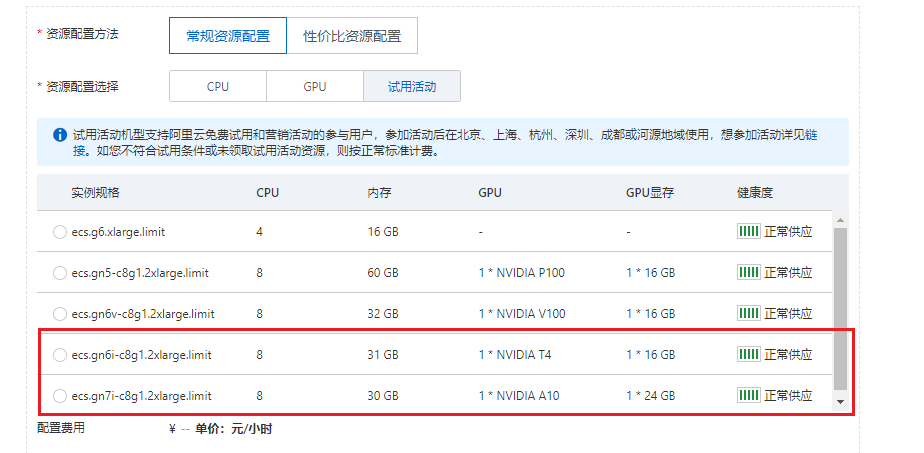Switch to the GPU resource tab
The width and height of the screenshot is (924, 453).
(x=315, y=87)
